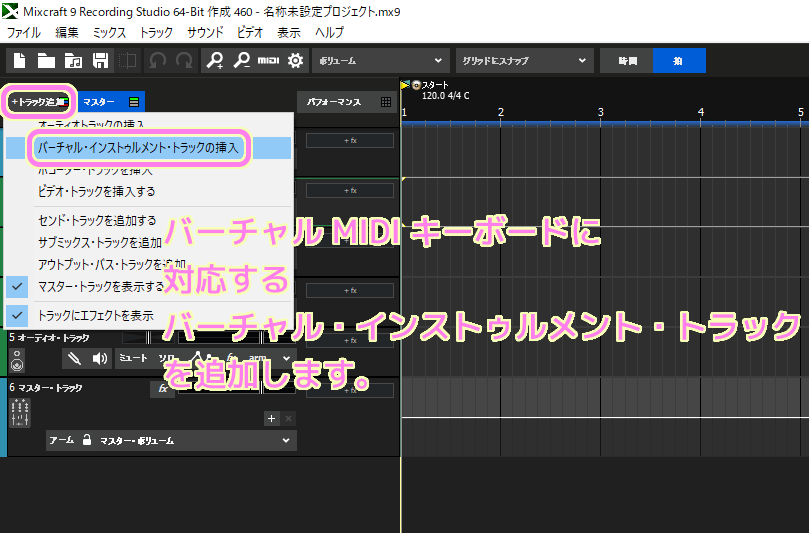Click the 120.0 4/4 C tempo text

(x=446, y=95)
